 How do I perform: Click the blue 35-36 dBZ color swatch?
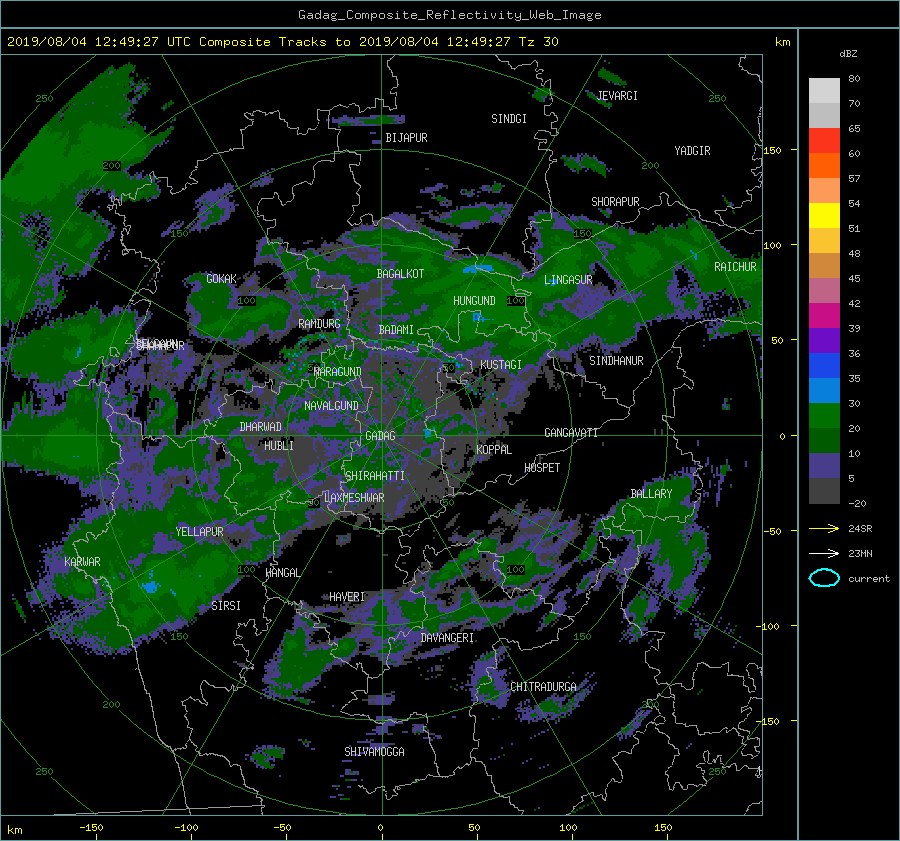[824, 366]
